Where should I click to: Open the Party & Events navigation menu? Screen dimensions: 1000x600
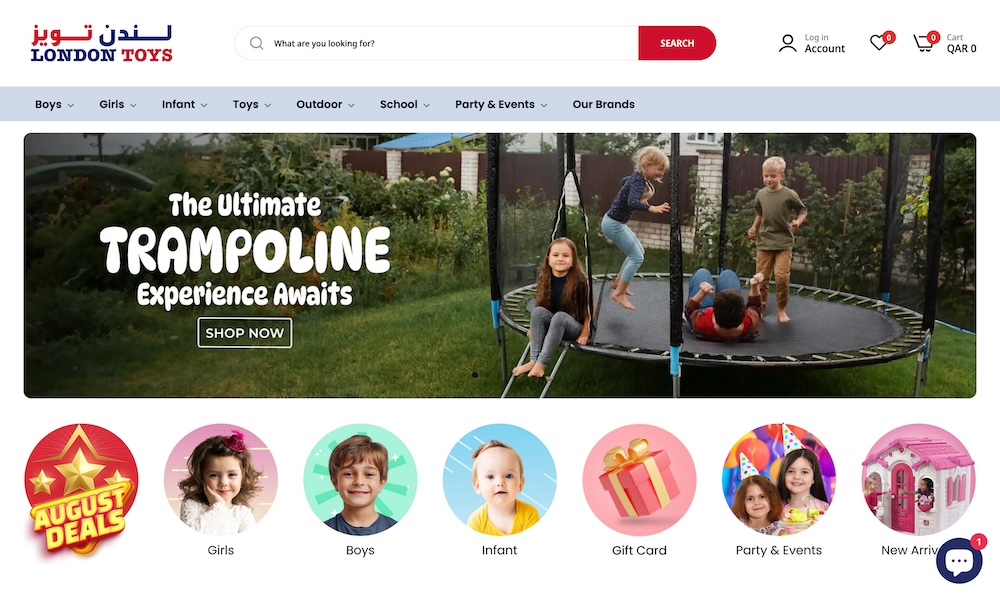(501, 105)
